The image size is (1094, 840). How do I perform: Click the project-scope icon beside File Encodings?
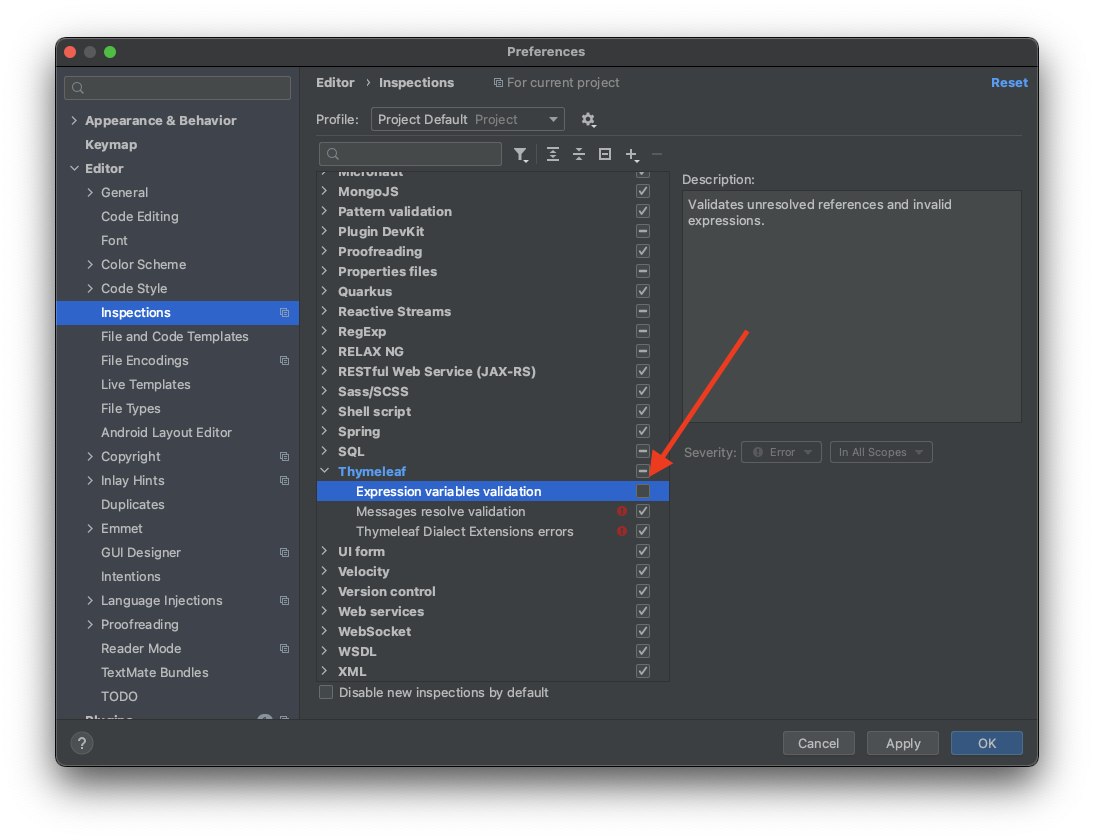point(285,361)
